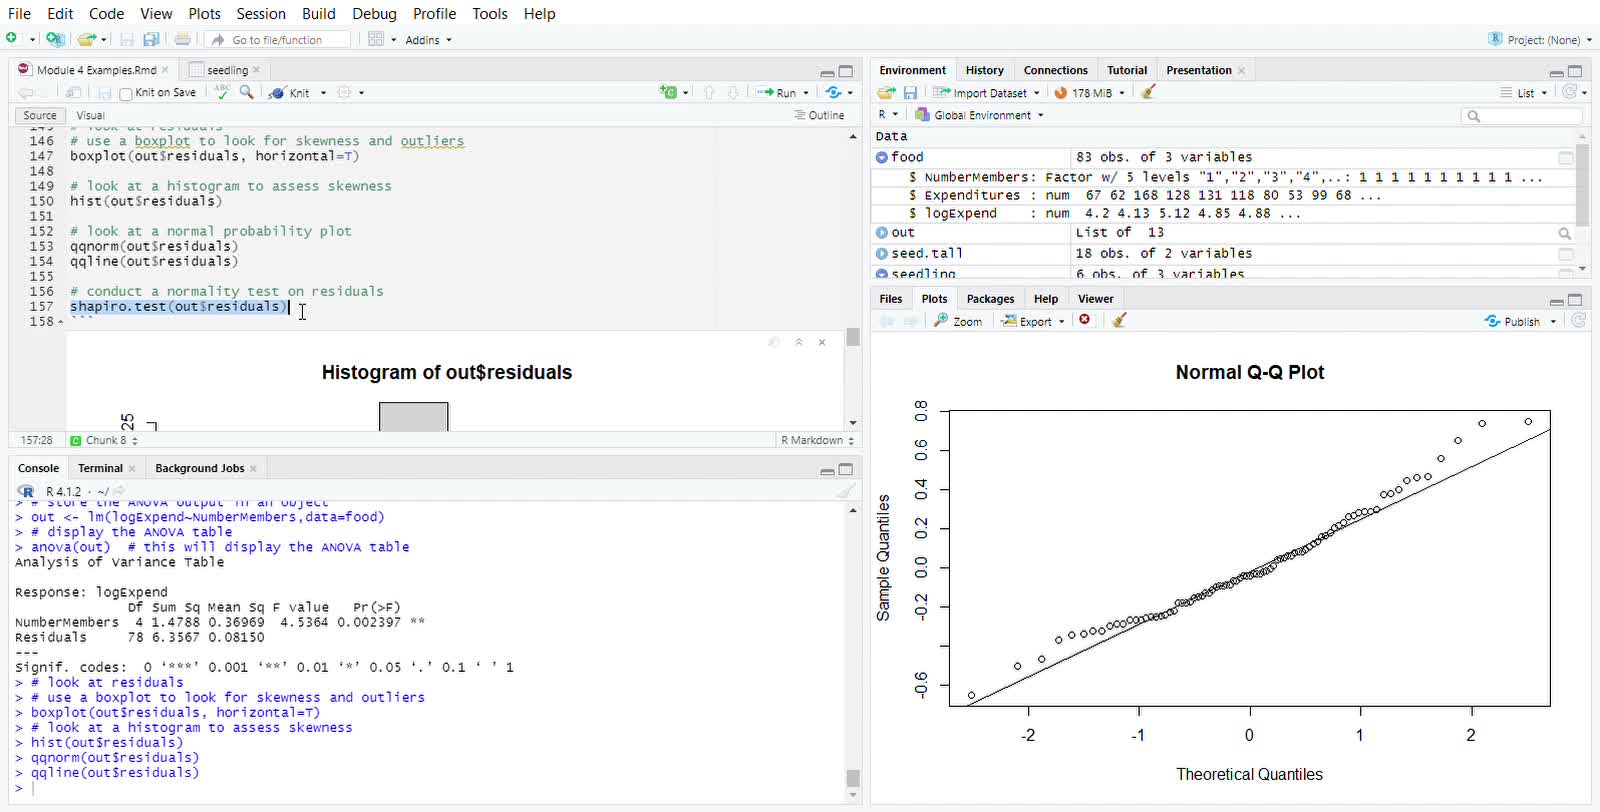Image resolution: width=1600 pixels, height=812 pixels.
Task: Switch to the seedling tab
Action: (227, 70)
